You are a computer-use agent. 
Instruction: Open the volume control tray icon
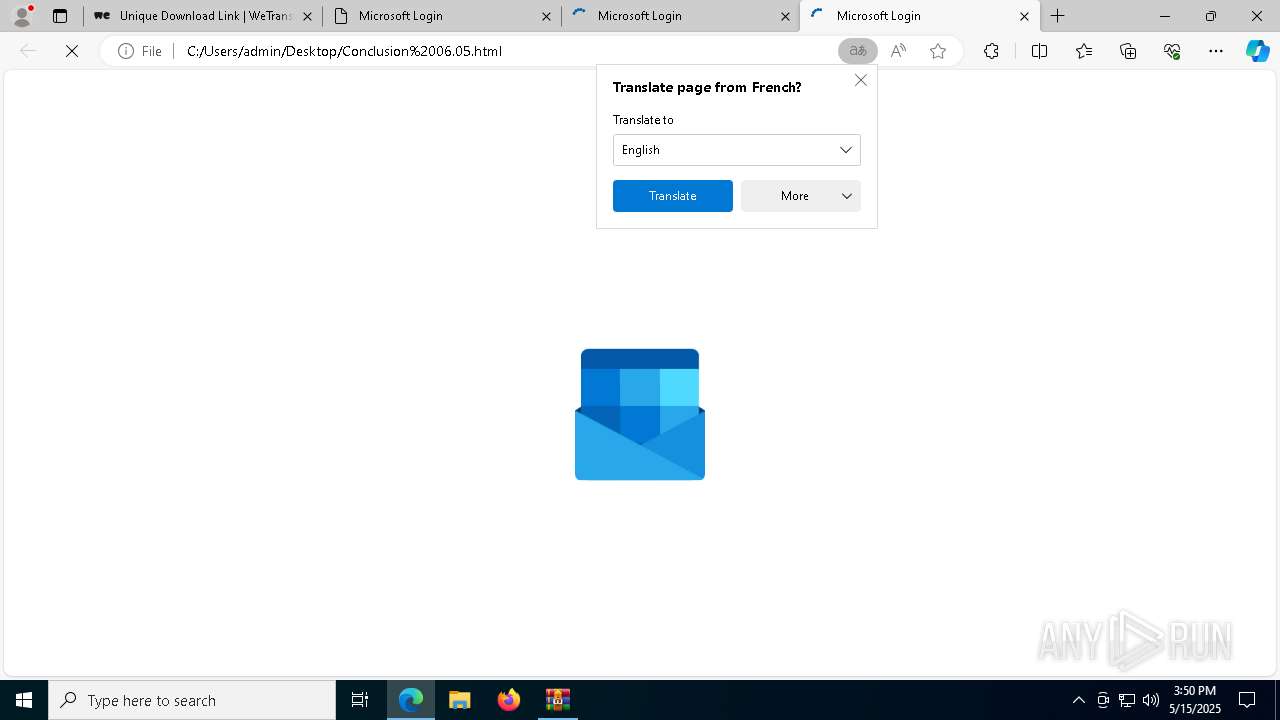pyautogui.click(x=1150, y=700)
